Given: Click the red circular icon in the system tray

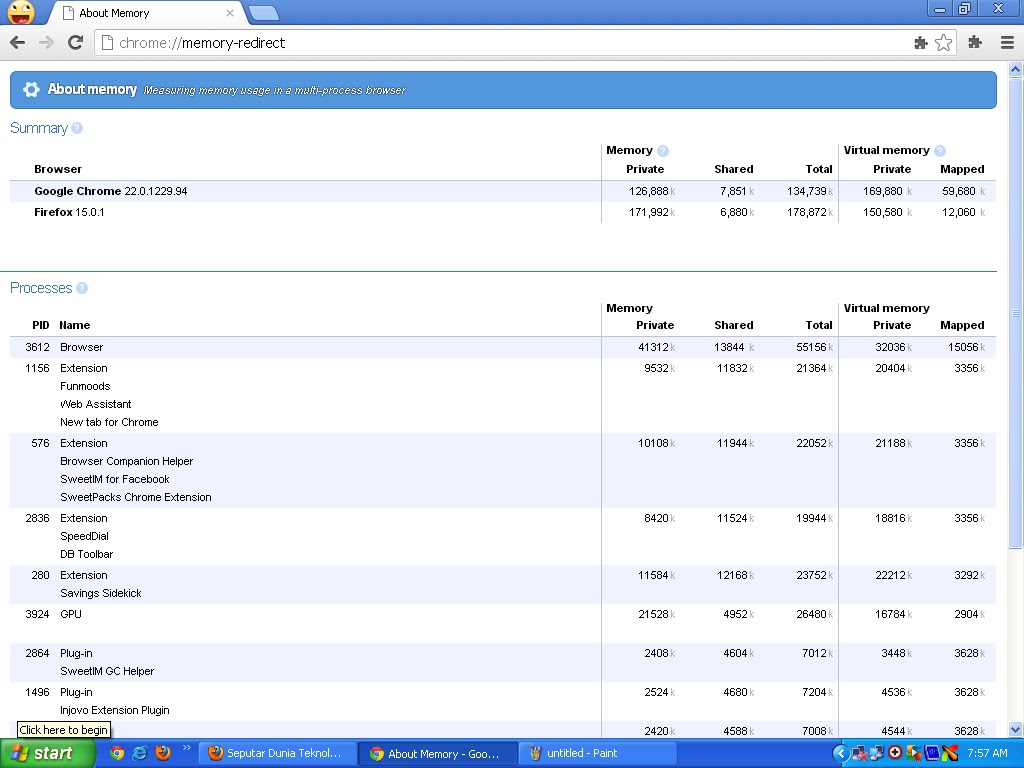Looking at the screenshot, I should click(895, 753).
